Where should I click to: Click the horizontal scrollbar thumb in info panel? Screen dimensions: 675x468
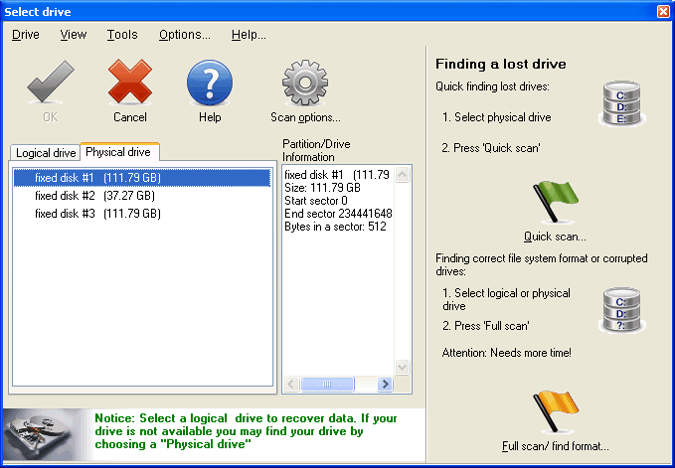pyautogui.click(x=327, y=384)
